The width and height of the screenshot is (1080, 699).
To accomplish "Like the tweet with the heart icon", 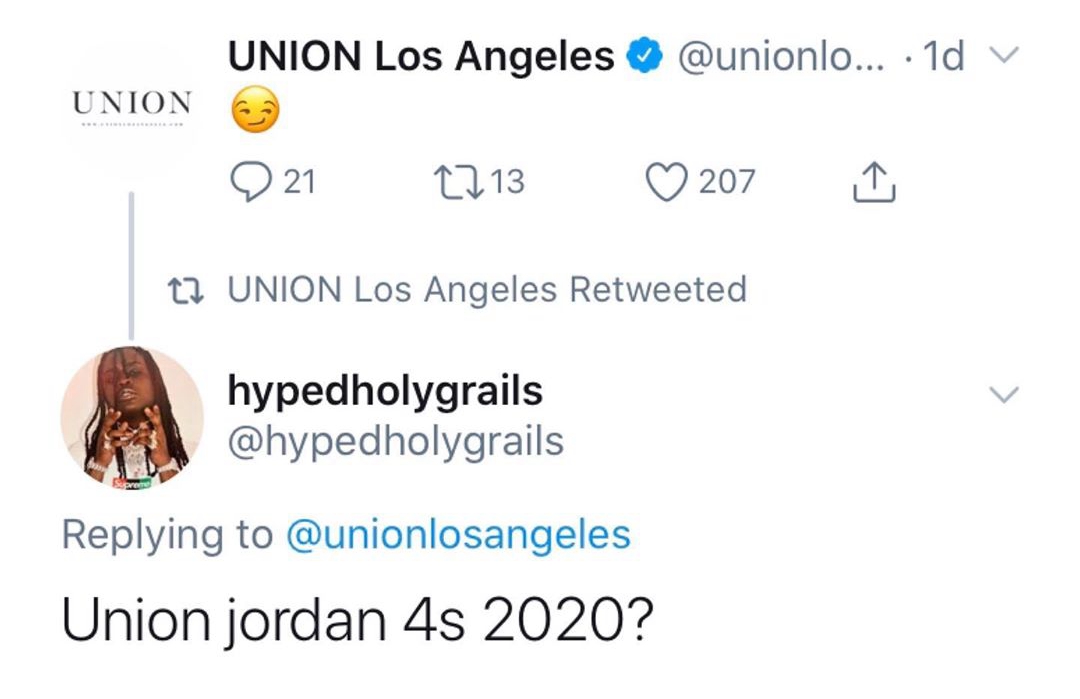I will pos(666,182).
